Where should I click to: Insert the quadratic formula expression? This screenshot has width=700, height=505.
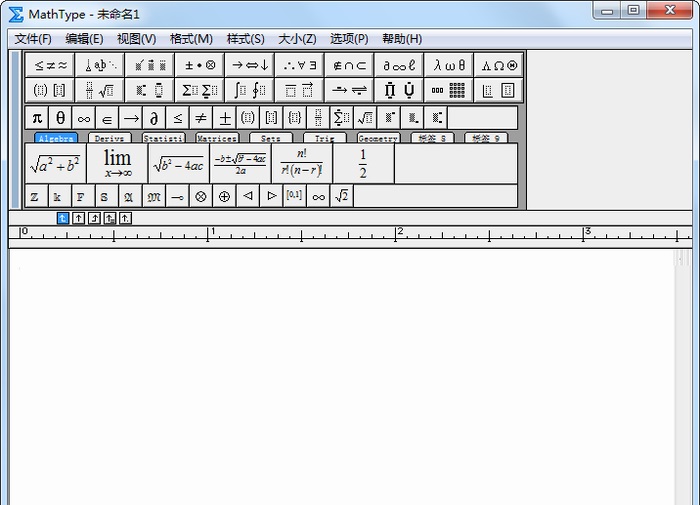(x=240, y=163)
